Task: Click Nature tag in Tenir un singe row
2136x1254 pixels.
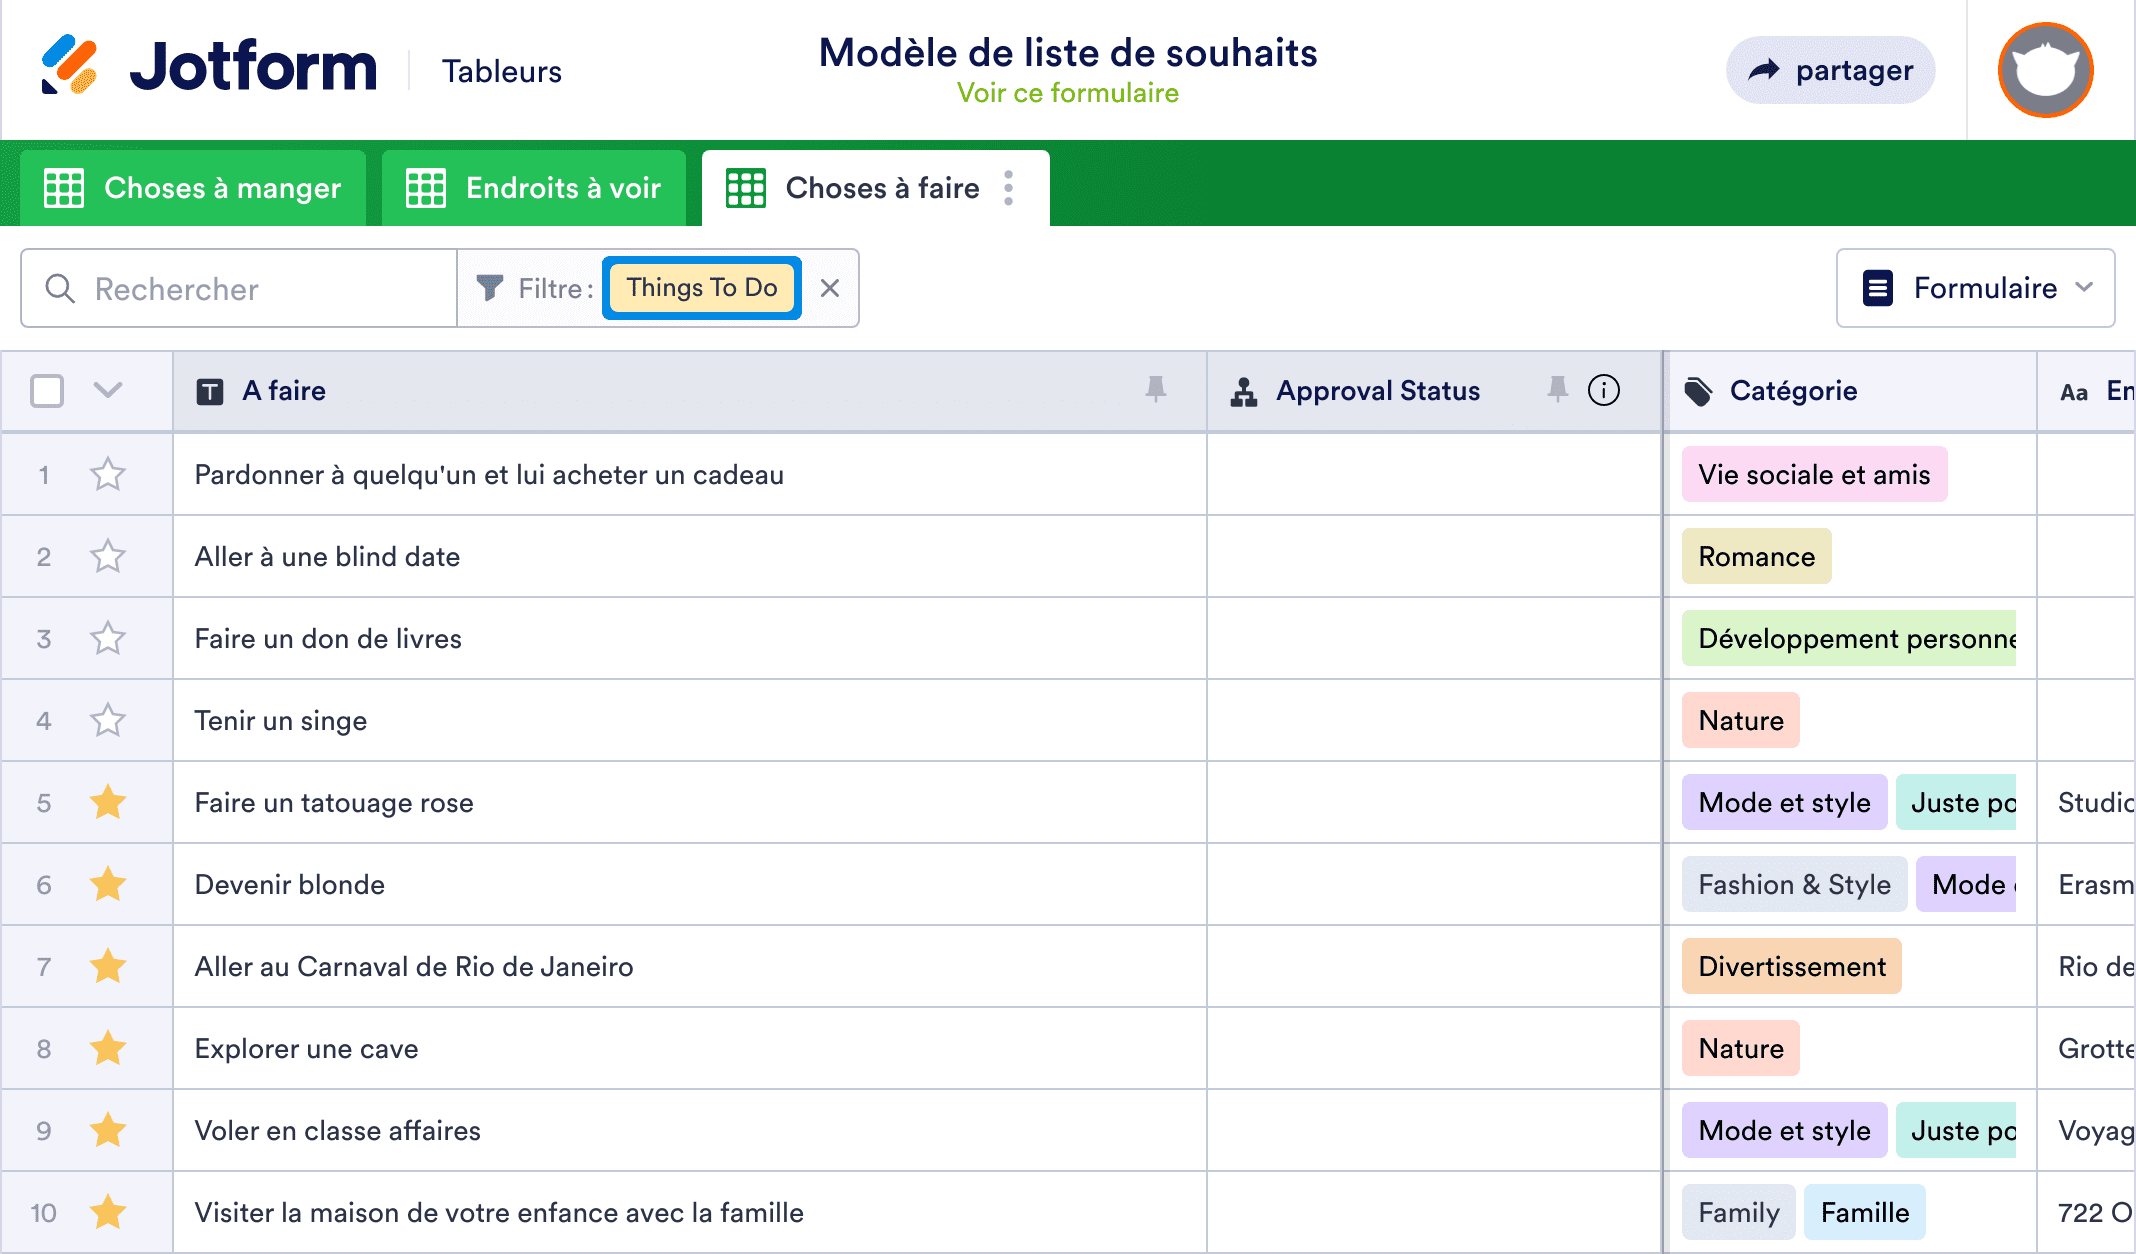Action: click(x=1740, y=720)
